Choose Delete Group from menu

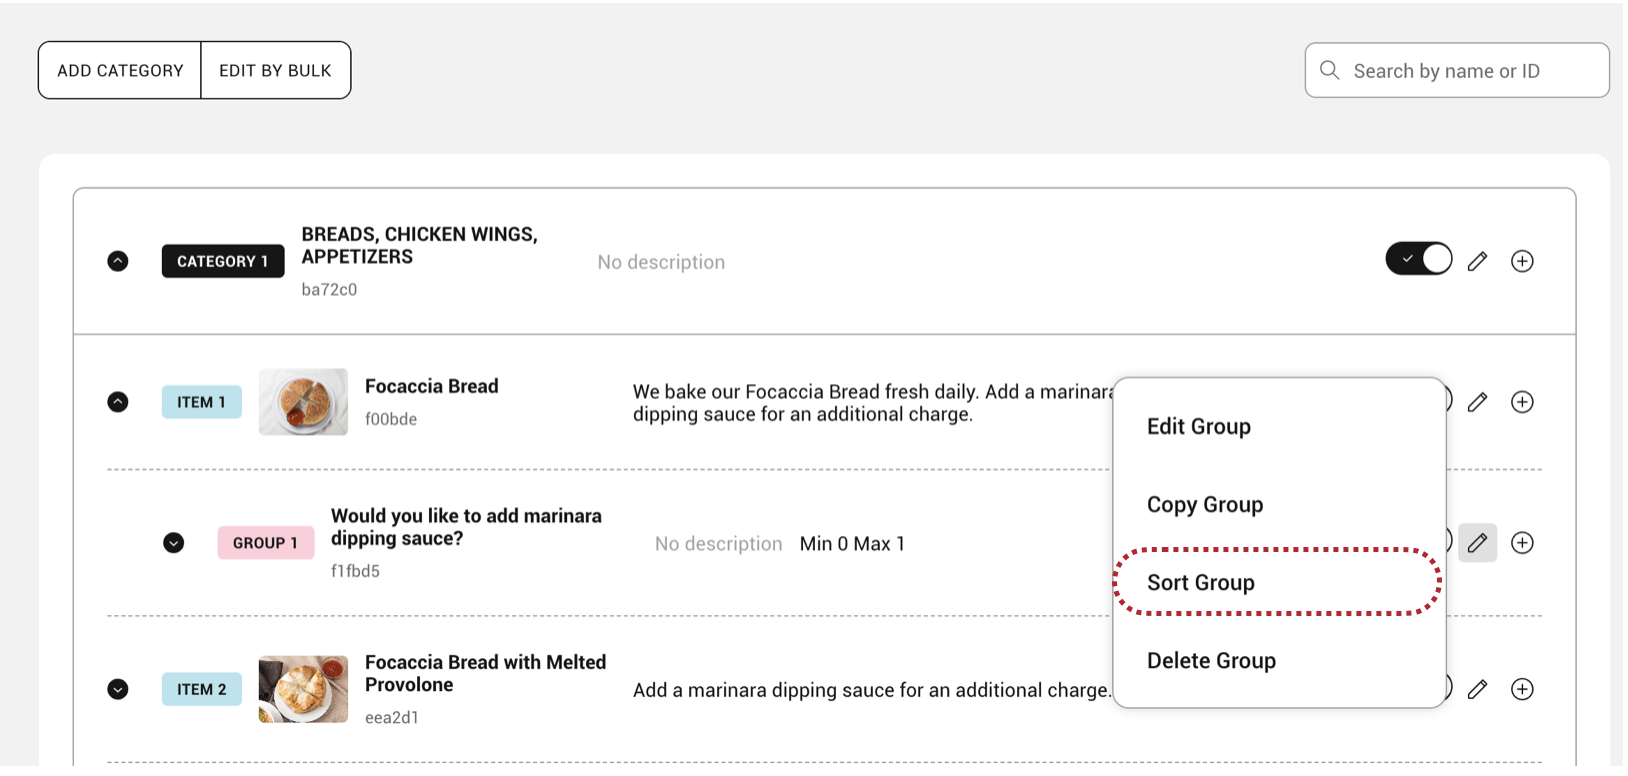tap(1211, 660)
